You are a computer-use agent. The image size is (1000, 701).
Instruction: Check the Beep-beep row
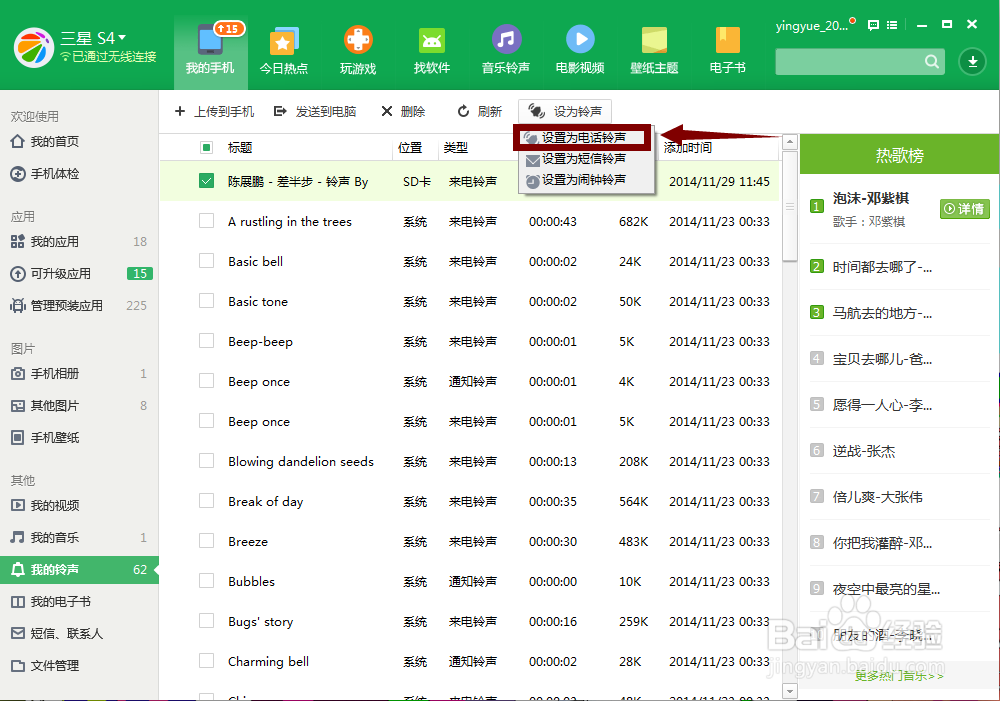tap(206, 341)
